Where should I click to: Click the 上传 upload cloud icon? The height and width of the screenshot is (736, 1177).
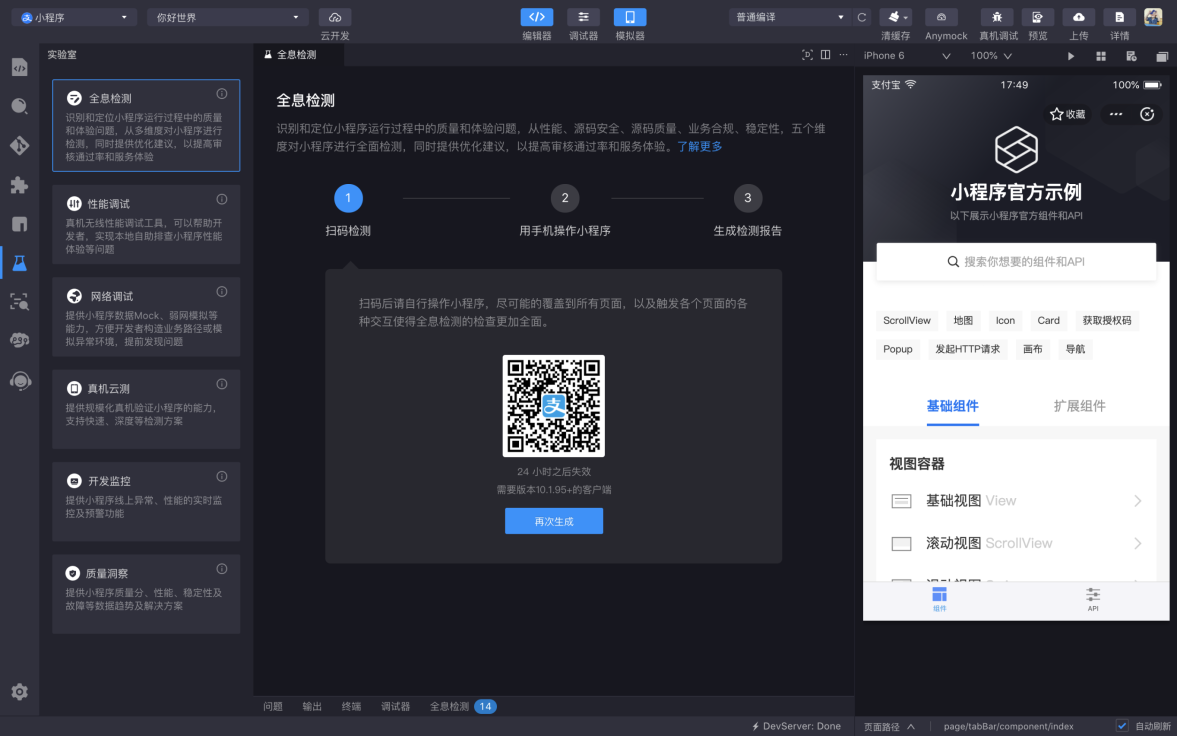1079,17
